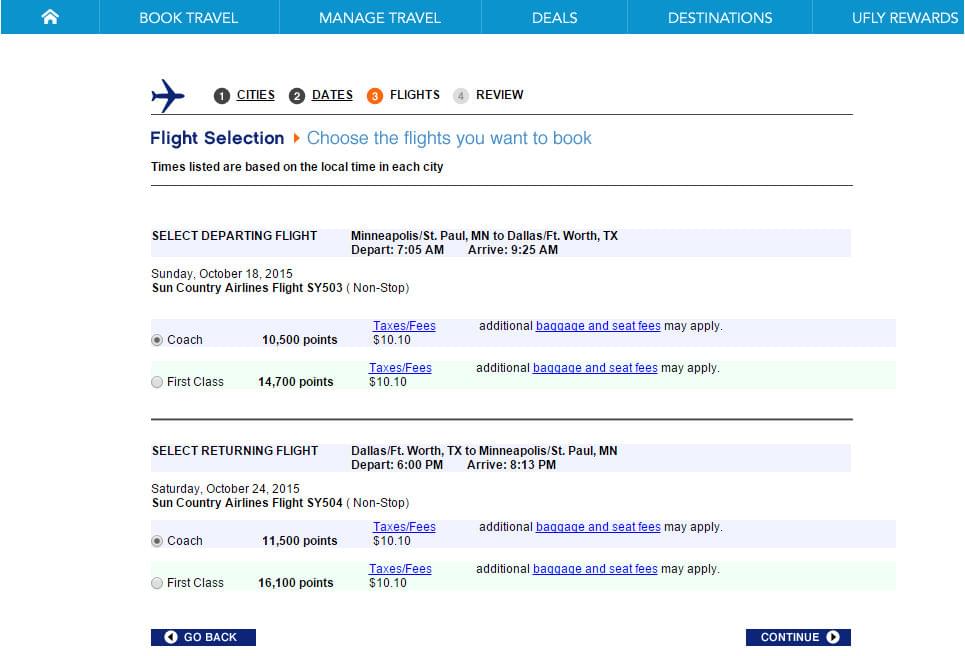Click the Review step label
Viewport: 965px width, 656px height.
point(500,95)
